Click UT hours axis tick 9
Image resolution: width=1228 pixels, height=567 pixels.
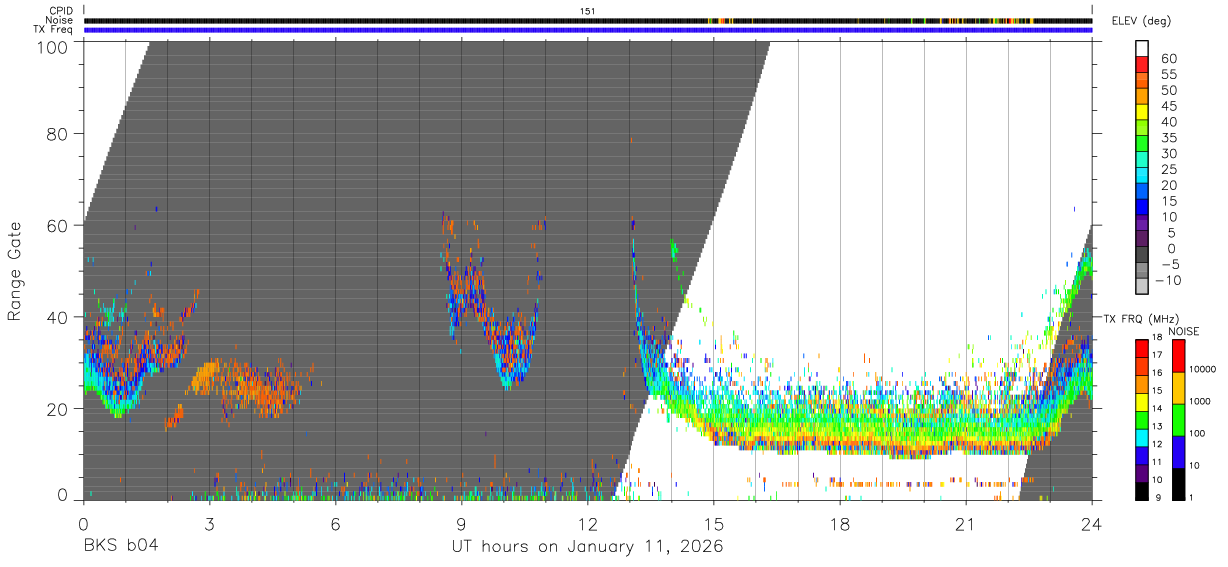pyautogui.click(x=461, y=524)
